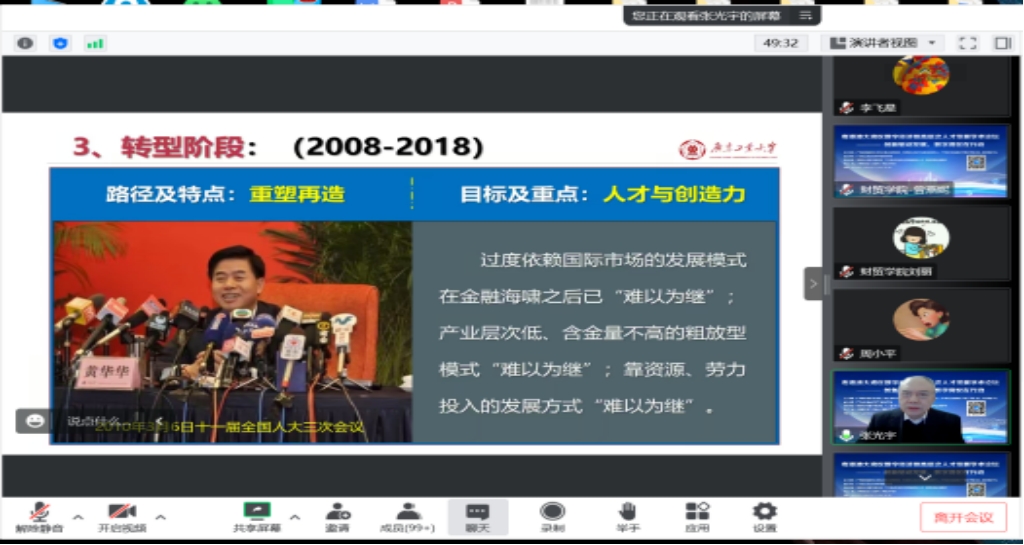Open meeting settings (设置)
This screenshot has height=545, width=1024.
tap(764, 516)
